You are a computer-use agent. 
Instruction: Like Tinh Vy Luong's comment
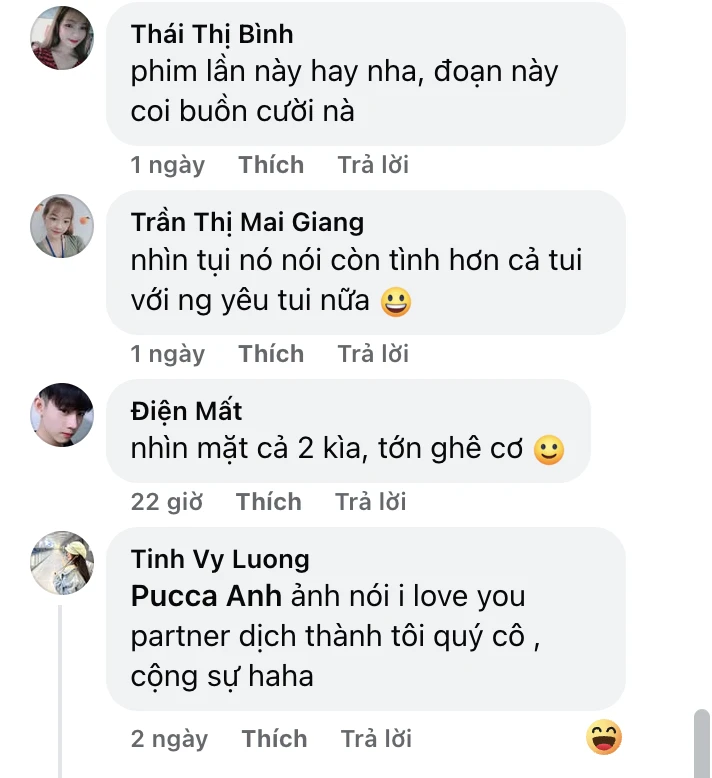pyautogui.click(x=274, y=739)
